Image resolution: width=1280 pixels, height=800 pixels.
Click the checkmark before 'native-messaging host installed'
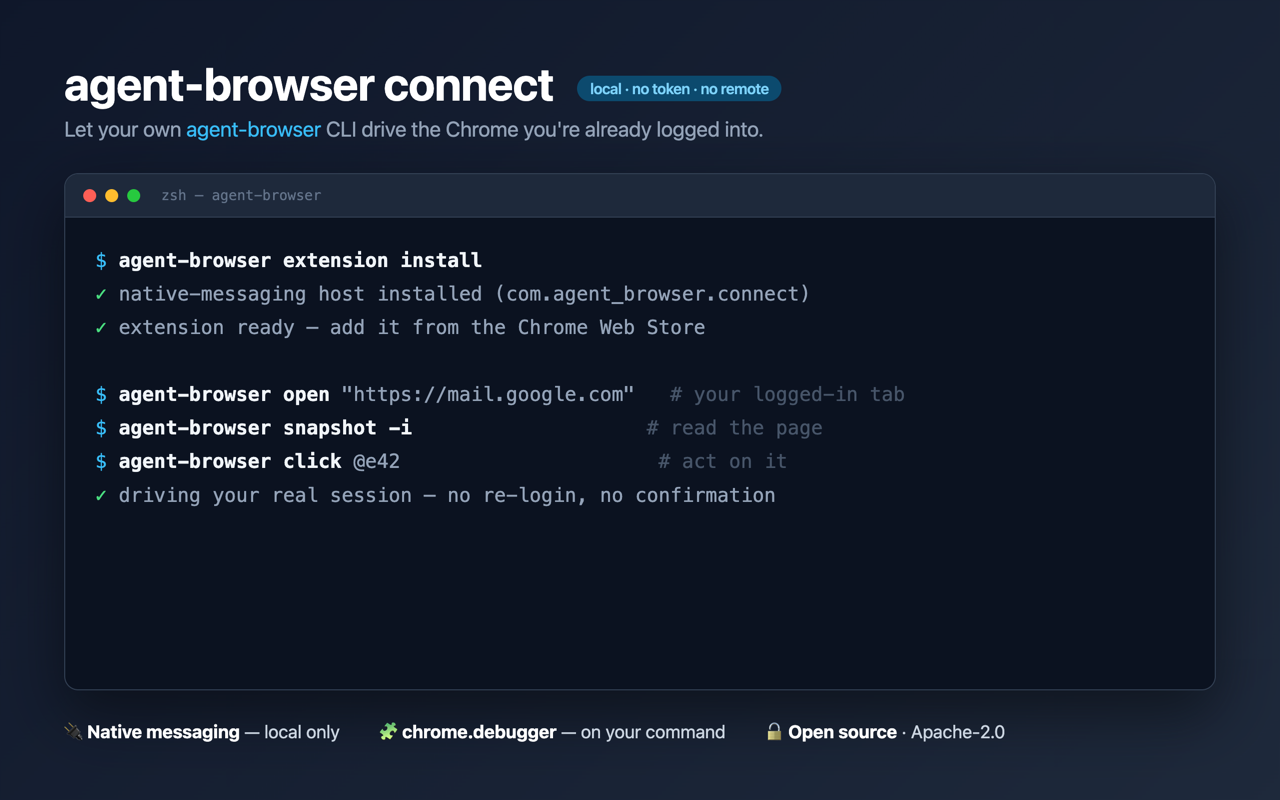[101, 294]
